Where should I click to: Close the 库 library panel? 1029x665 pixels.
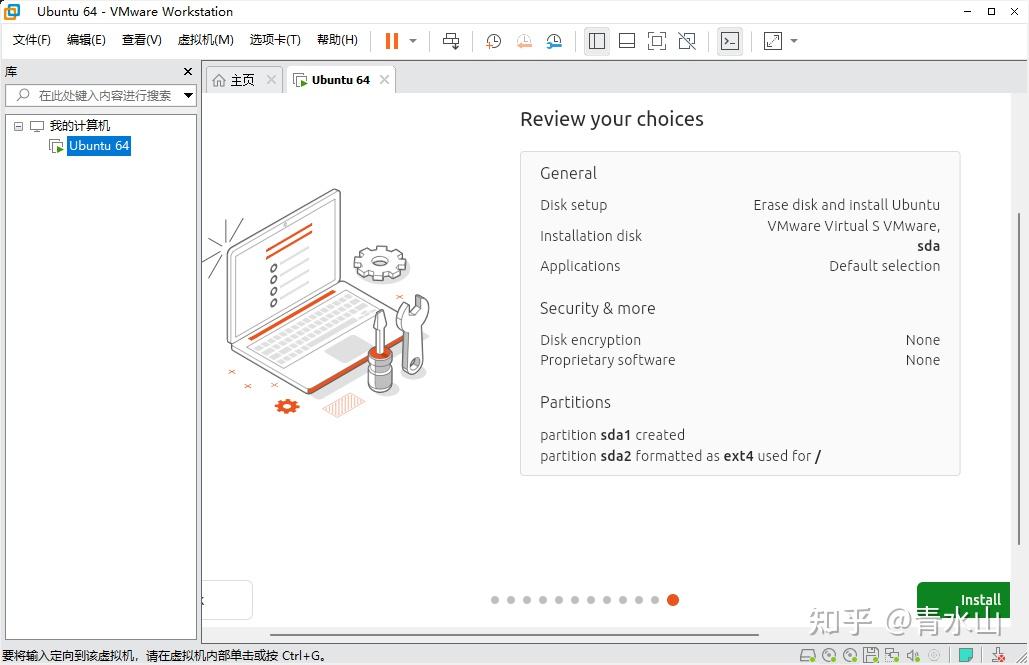click(x=188, y=71)
